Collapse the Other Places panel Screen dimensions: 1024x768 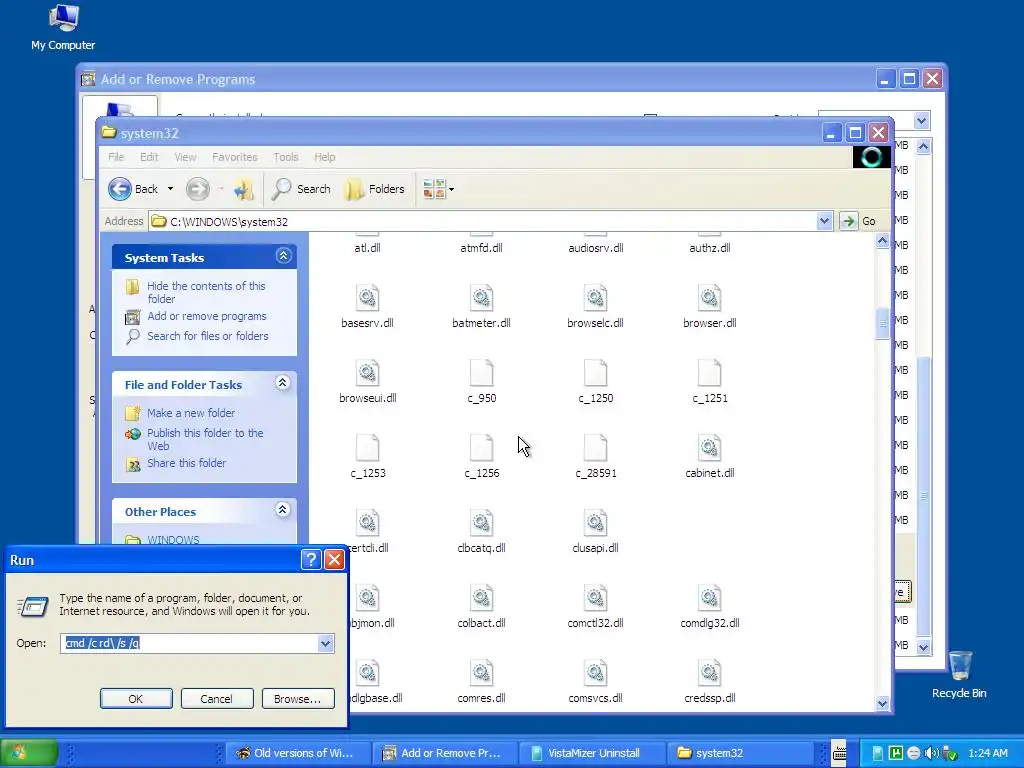tap(283, 509)
